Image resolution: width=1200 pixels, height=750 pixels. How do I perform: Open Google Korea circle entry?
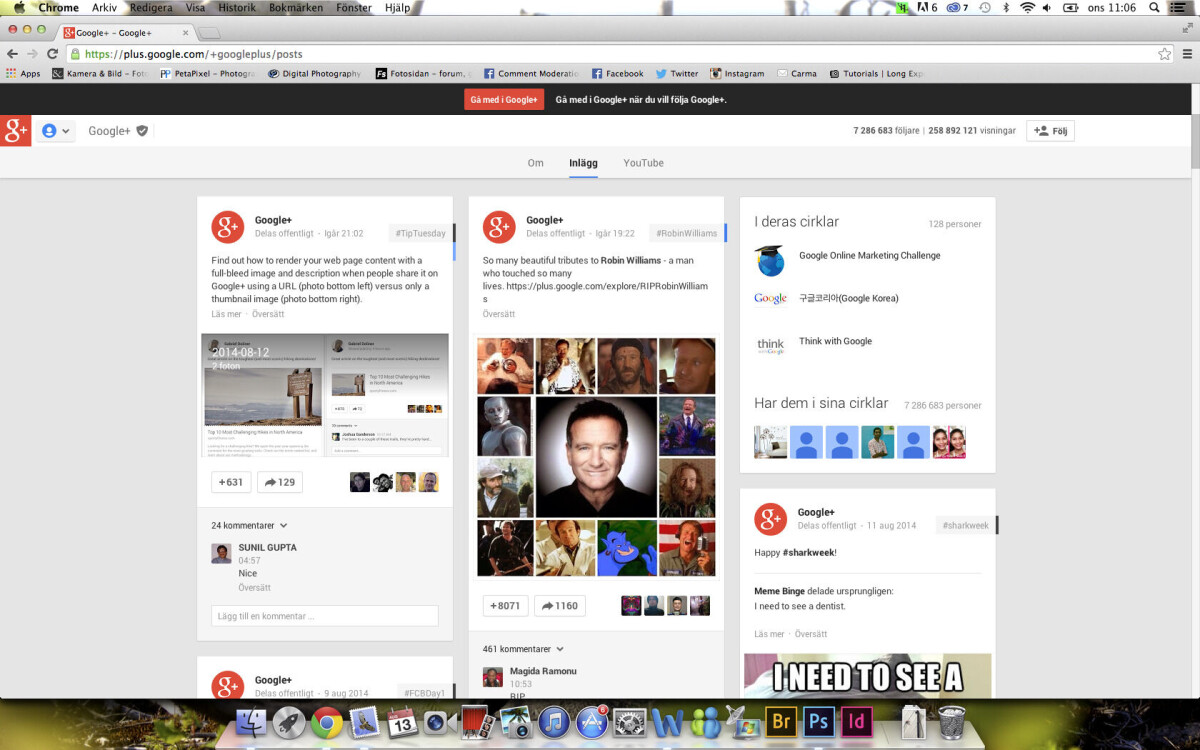(848, 298)
